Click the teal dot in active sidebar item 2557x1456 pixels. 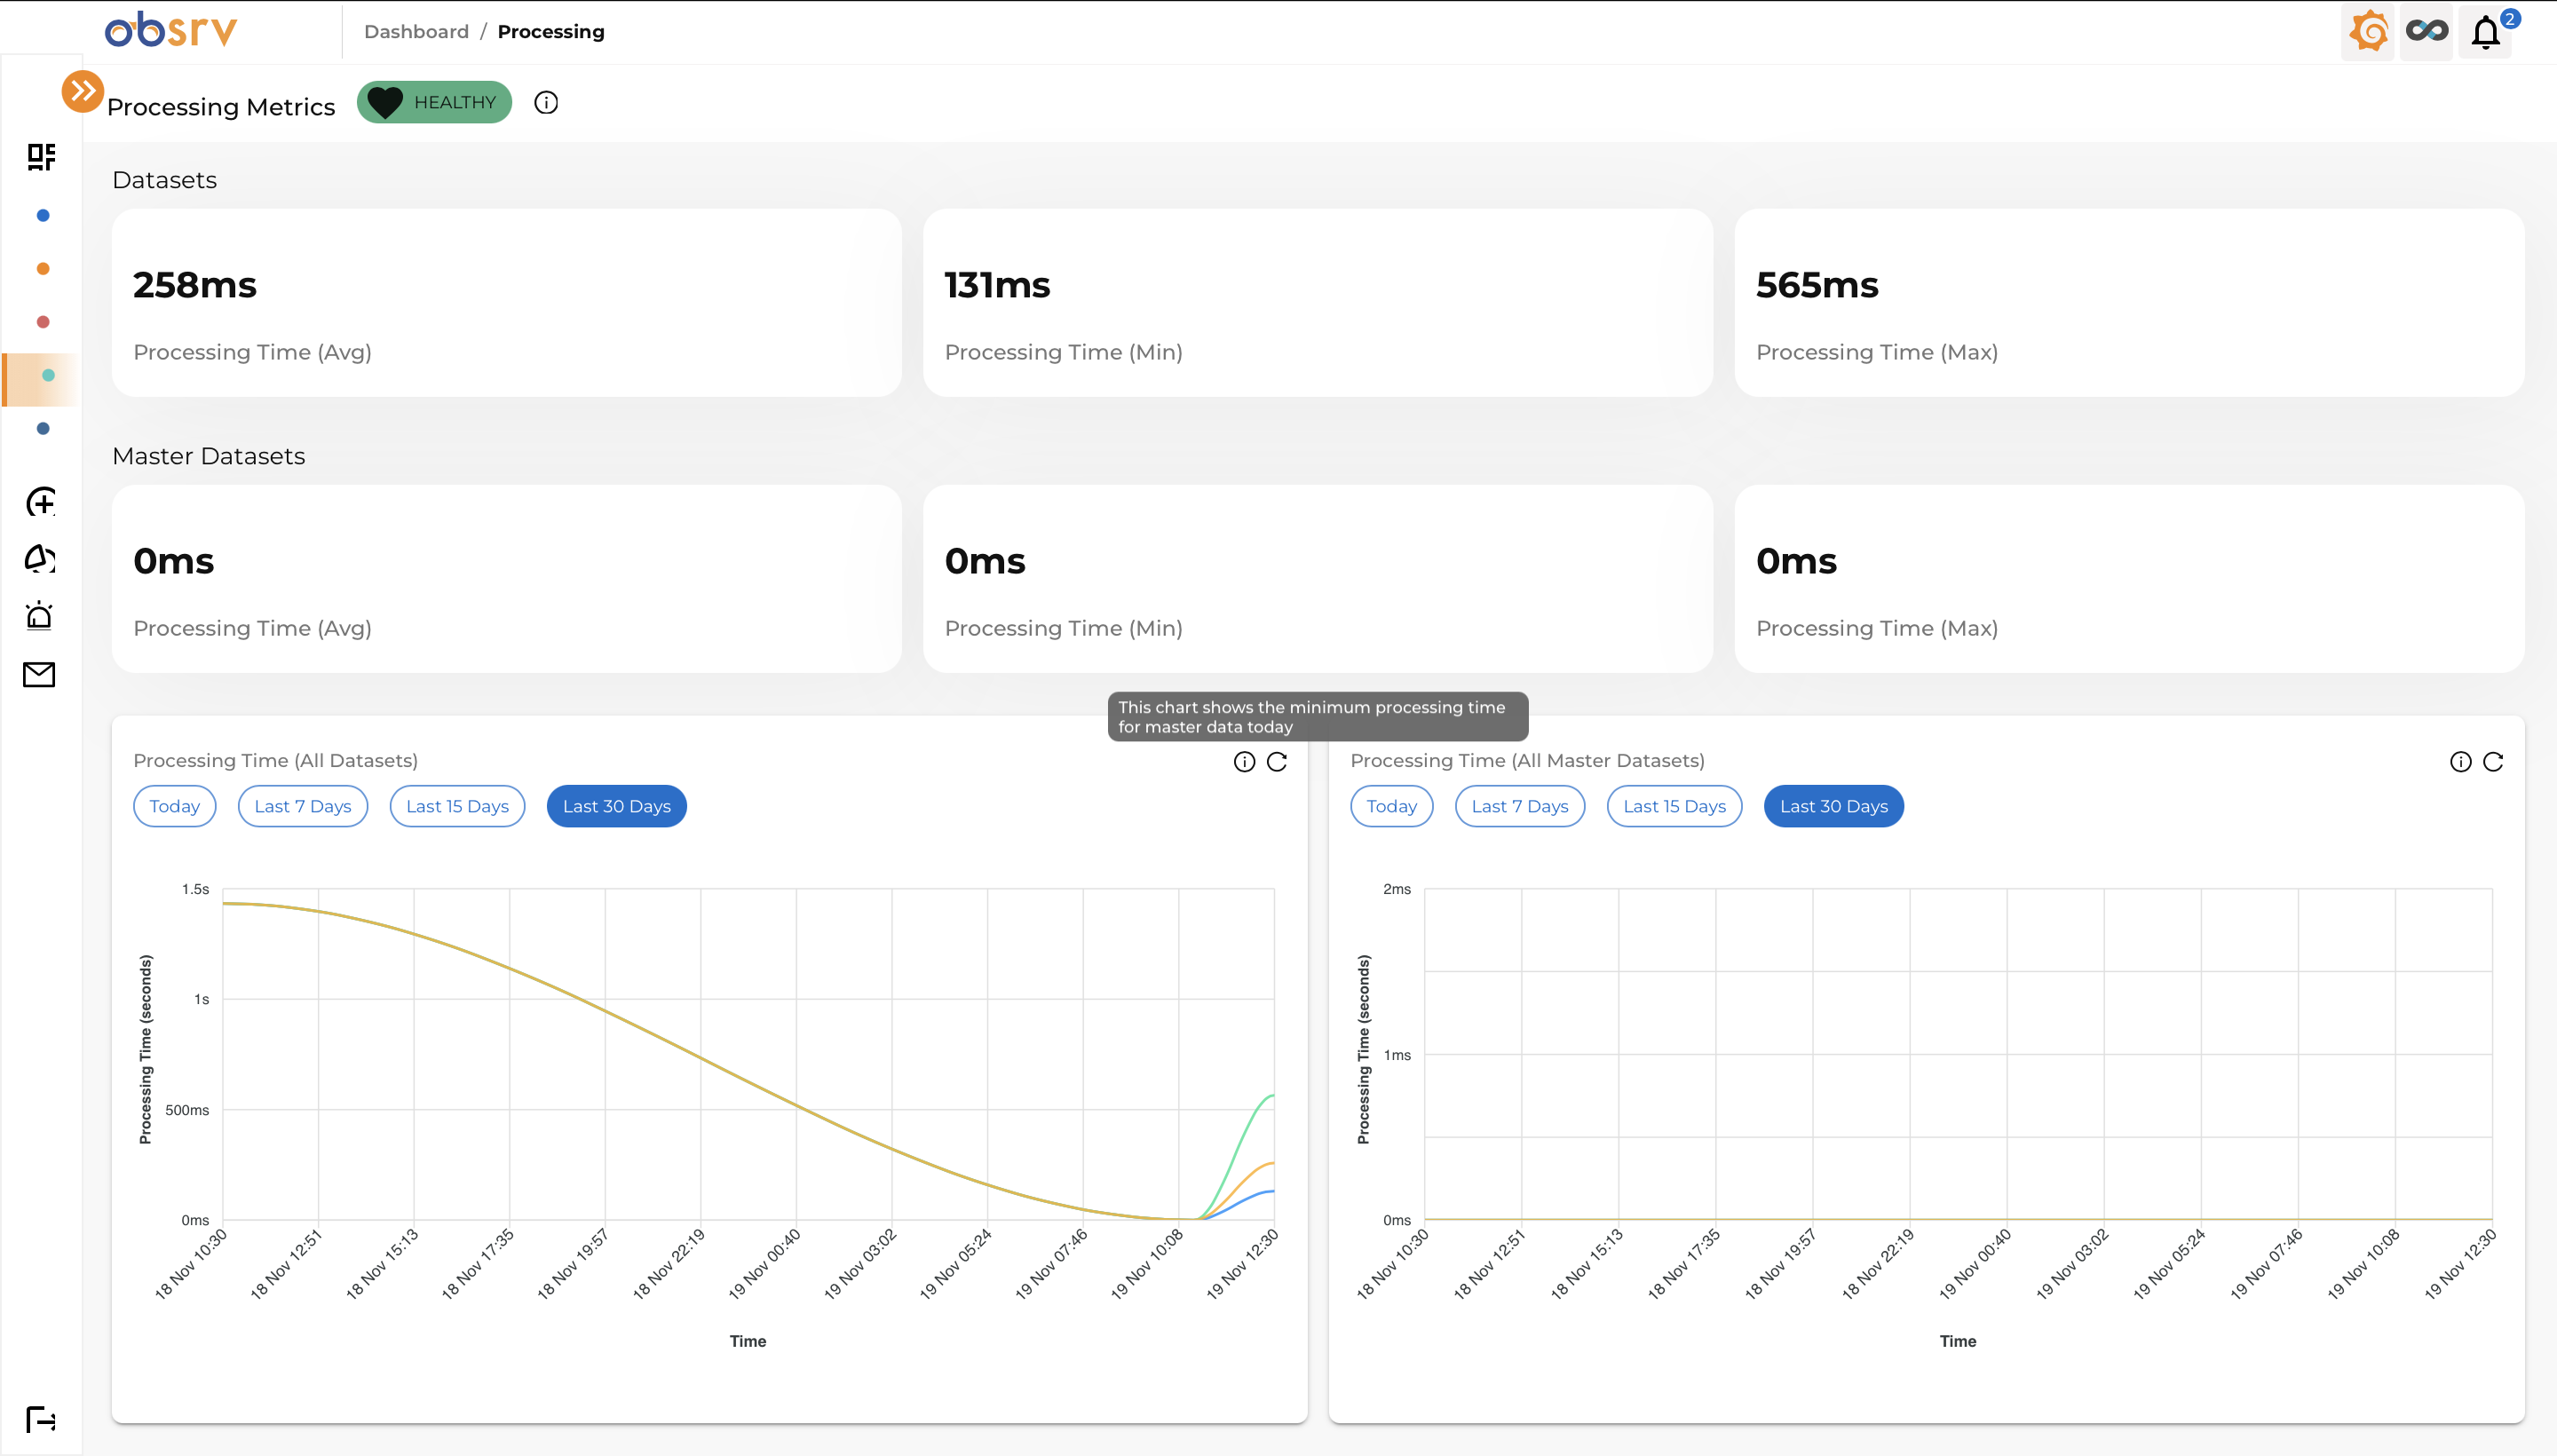point(48,376)
